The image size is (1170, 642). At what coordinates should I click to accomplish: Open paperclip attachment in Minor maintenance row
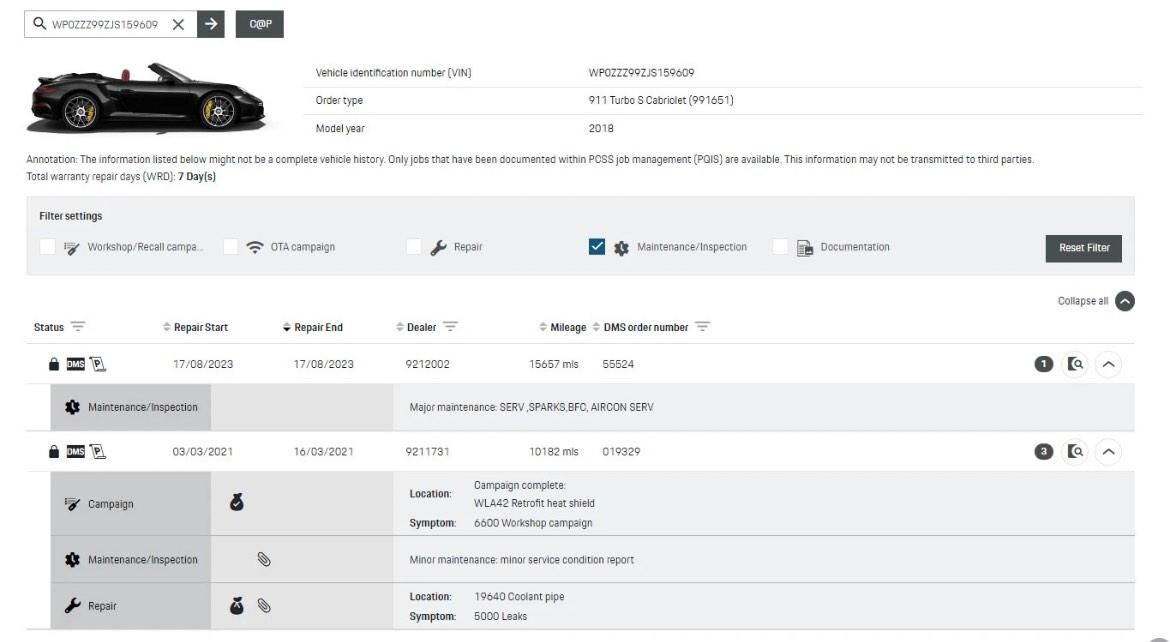(263, 559)
